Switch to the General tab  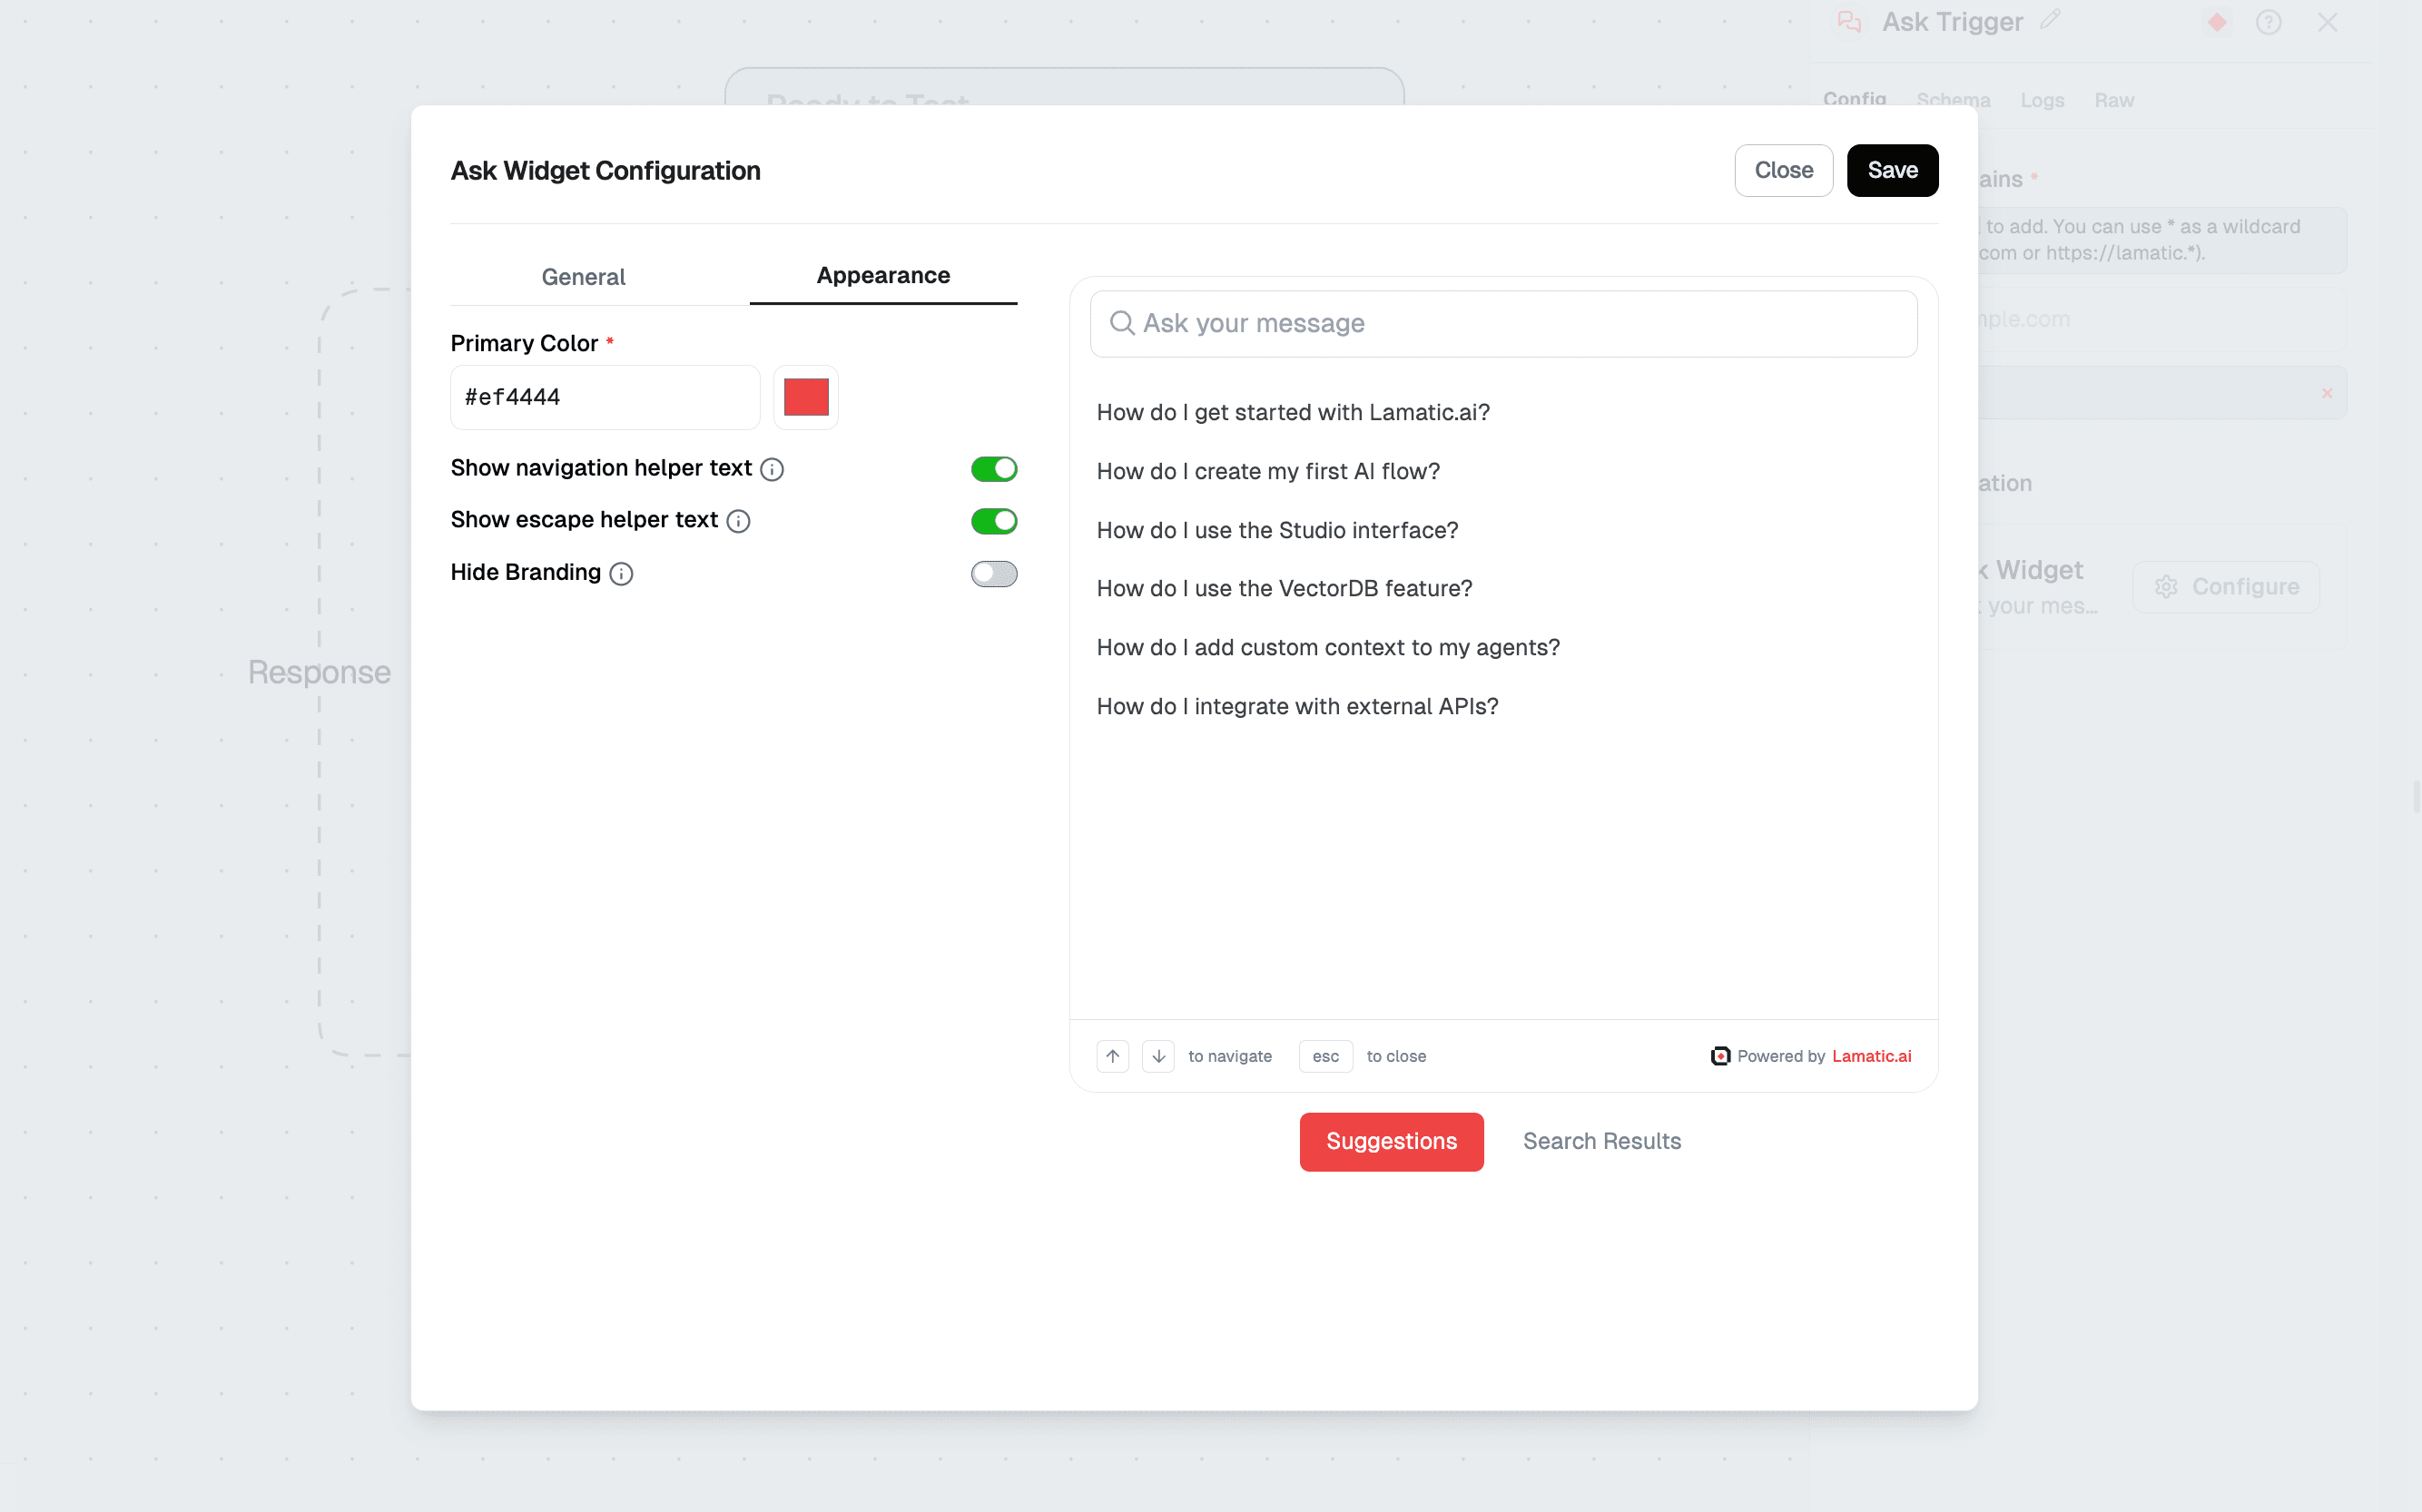tap(583, 277)
